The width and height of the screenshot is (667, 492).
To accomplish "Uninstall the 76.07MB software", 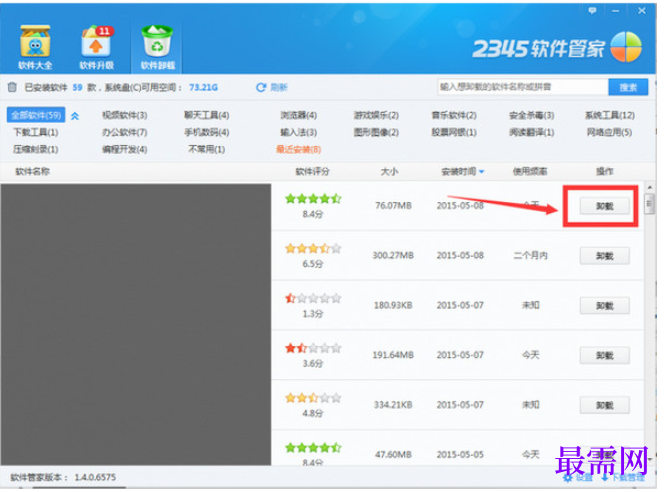I will (604, 206).
